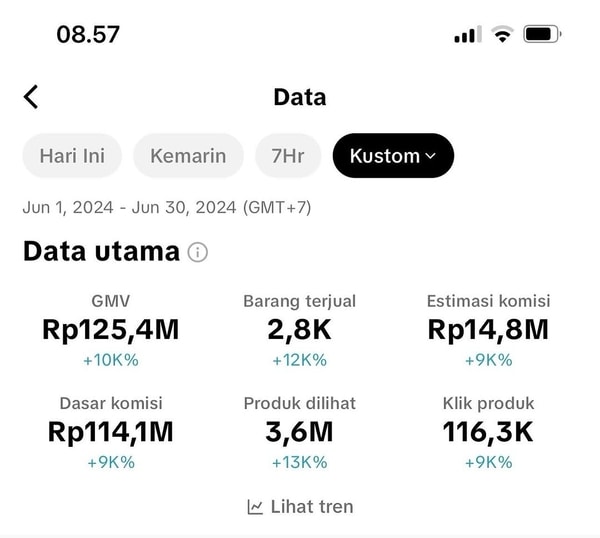Select the Barang terjual 2,8K metric
This screenshot has width=600, height=538.
point(300,331)
